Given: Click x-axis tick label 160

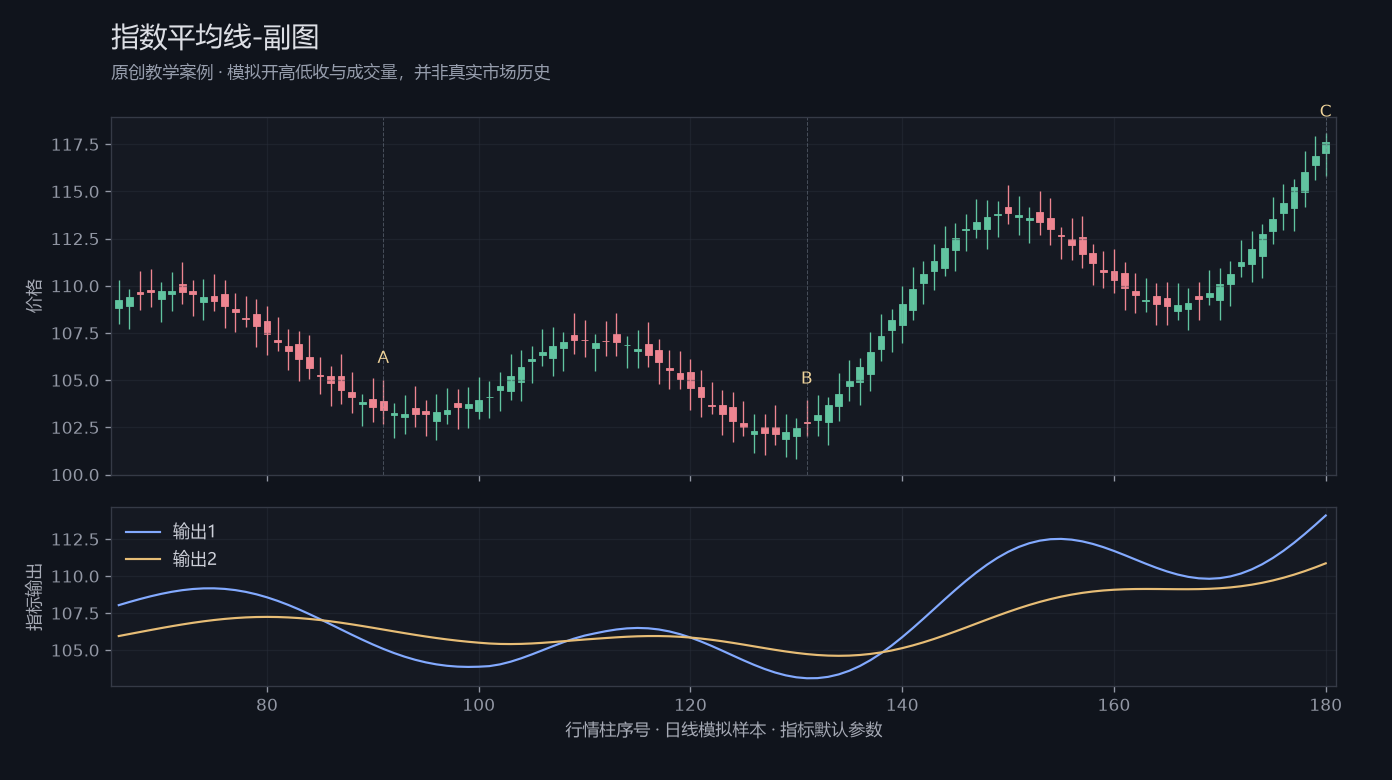Looking at the screenshot, I should click(x=1114, y=704).
